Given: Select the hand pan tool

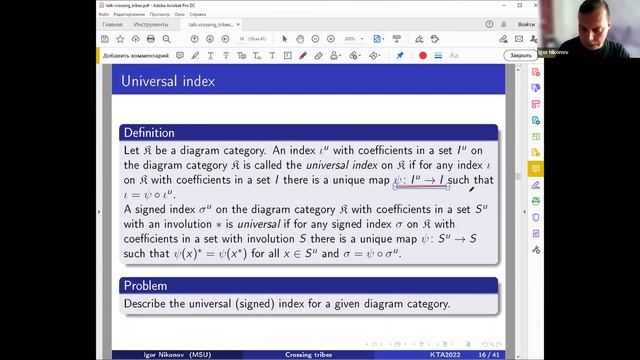Looking at the screenshot, I should click(300, 39).
